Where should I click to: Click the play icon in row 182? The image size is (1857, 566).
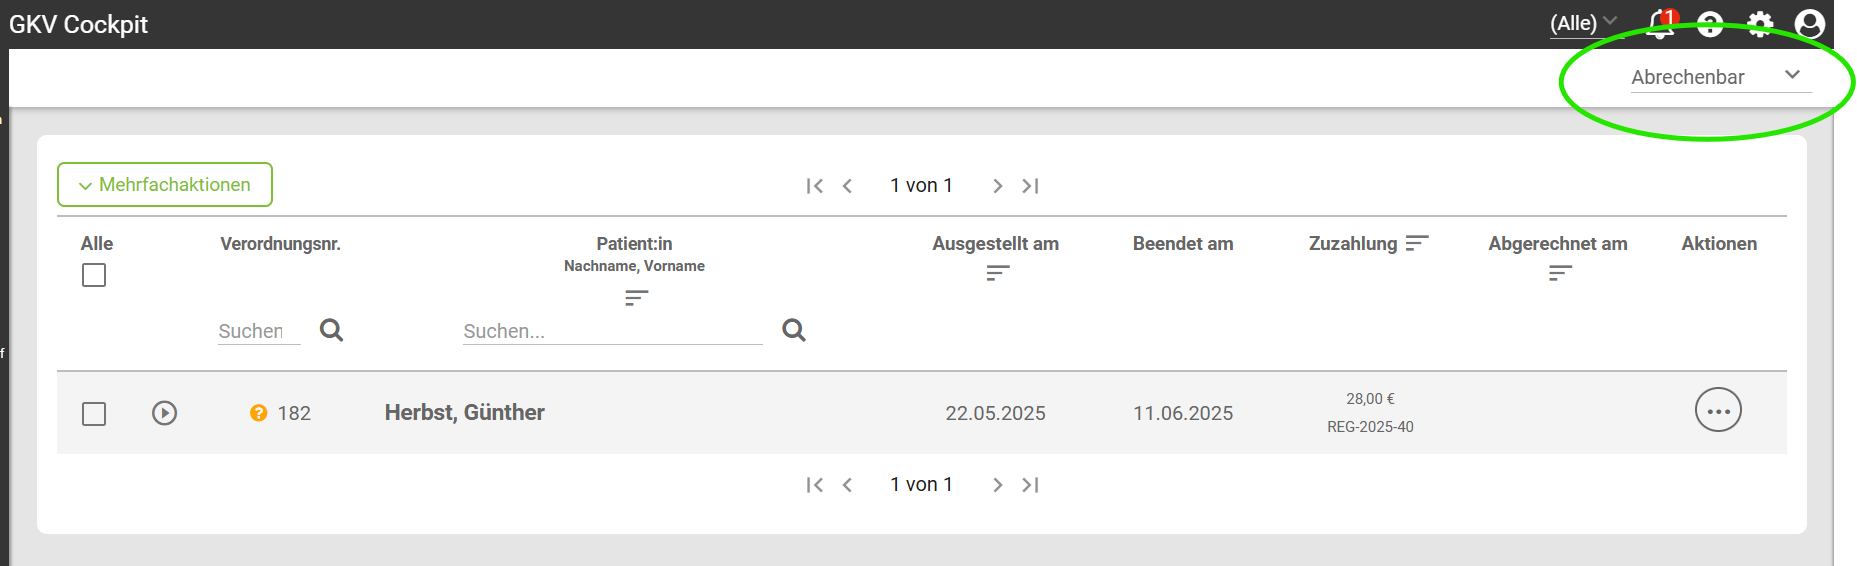(165, 413)
